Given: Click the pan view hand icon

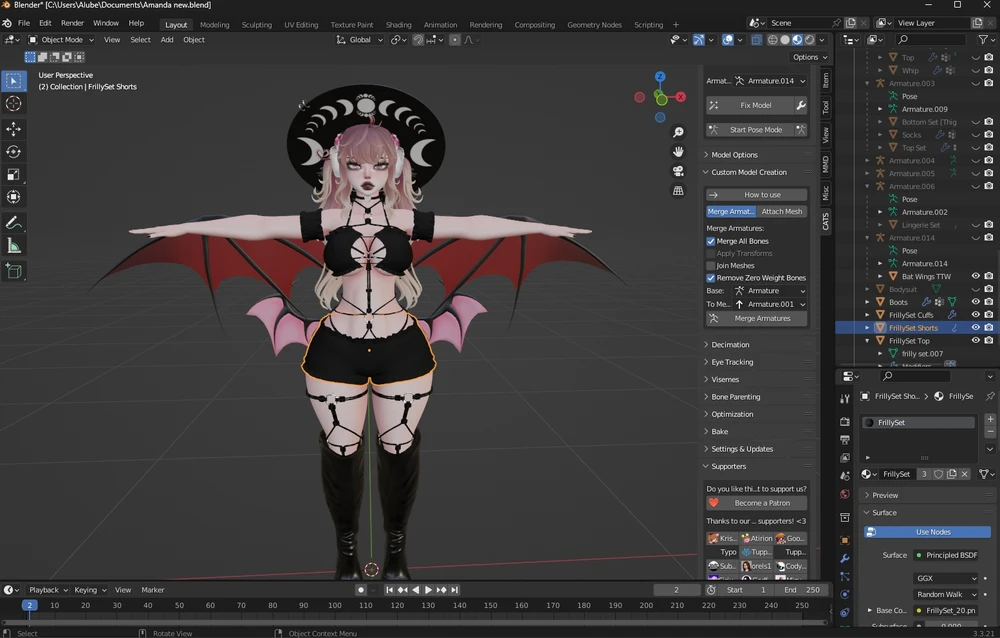Looking at the screenshot, I should coord(678,151).
